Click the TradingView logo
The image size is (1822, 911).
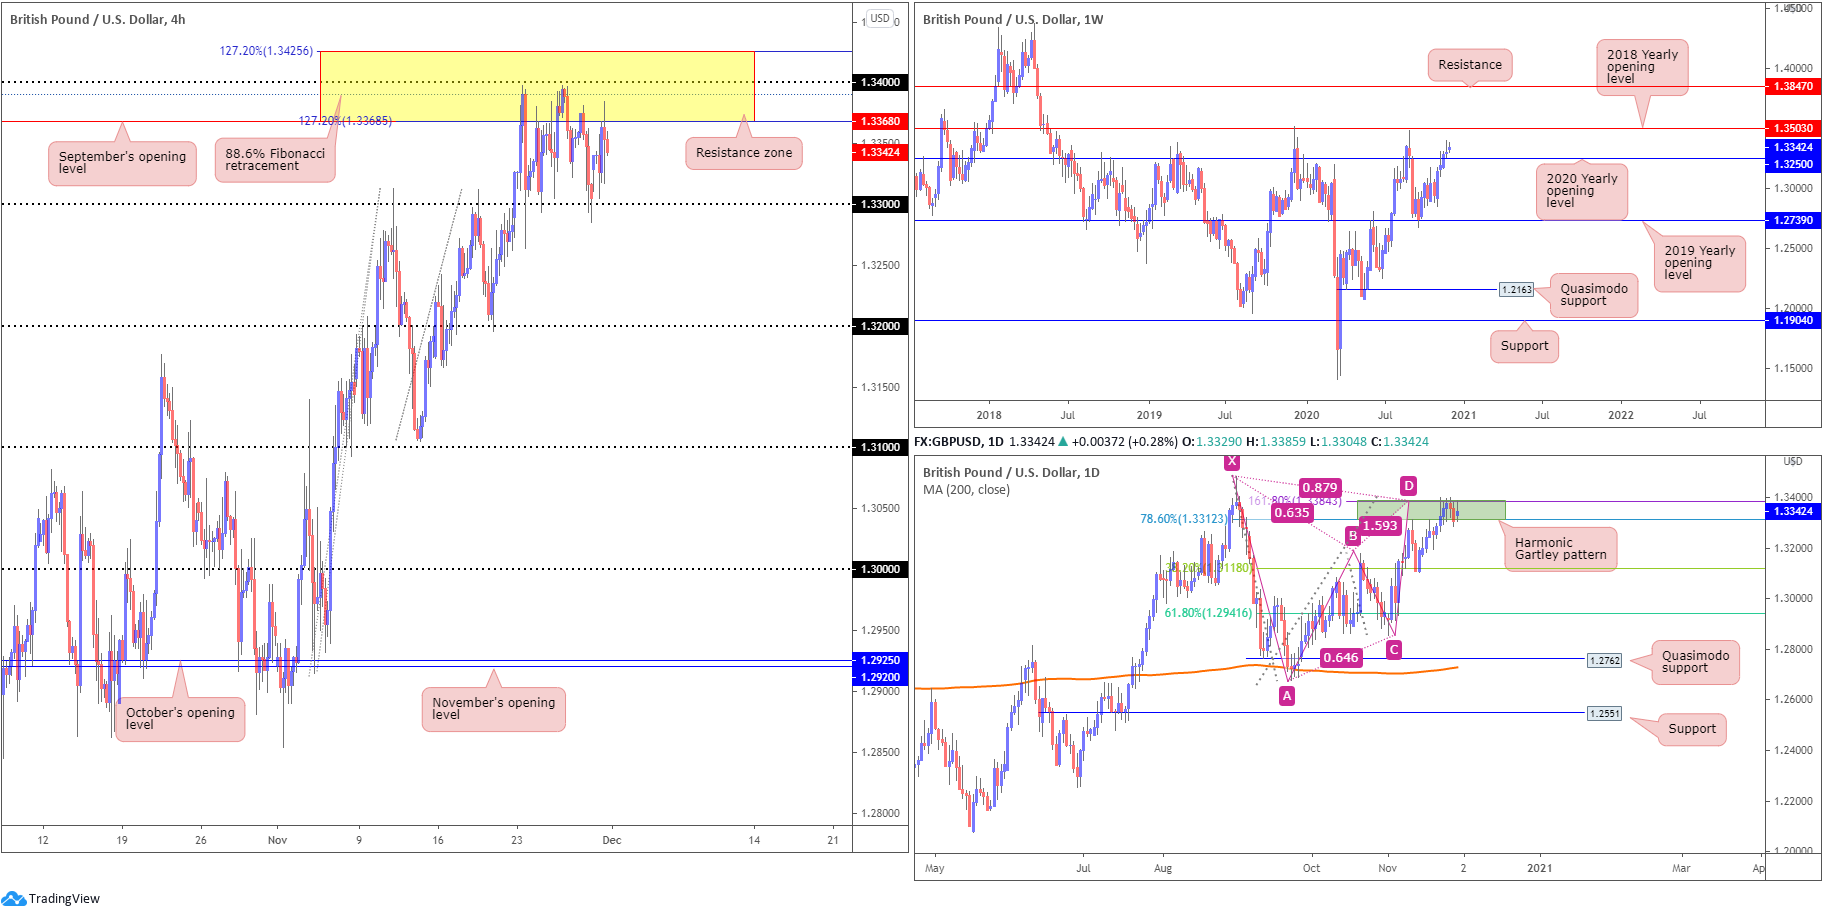coord(51,898)
